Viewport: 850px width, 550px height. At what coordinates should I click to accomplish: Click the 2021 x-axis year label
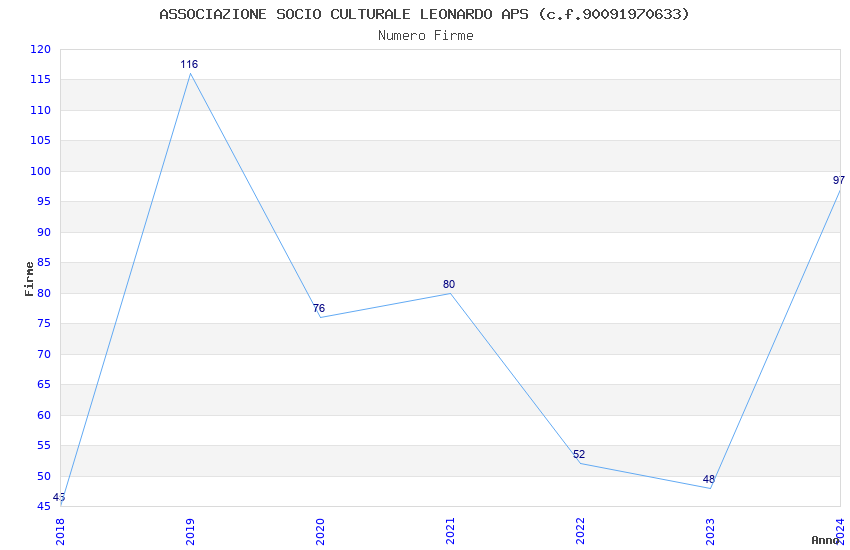coord(450,532)
